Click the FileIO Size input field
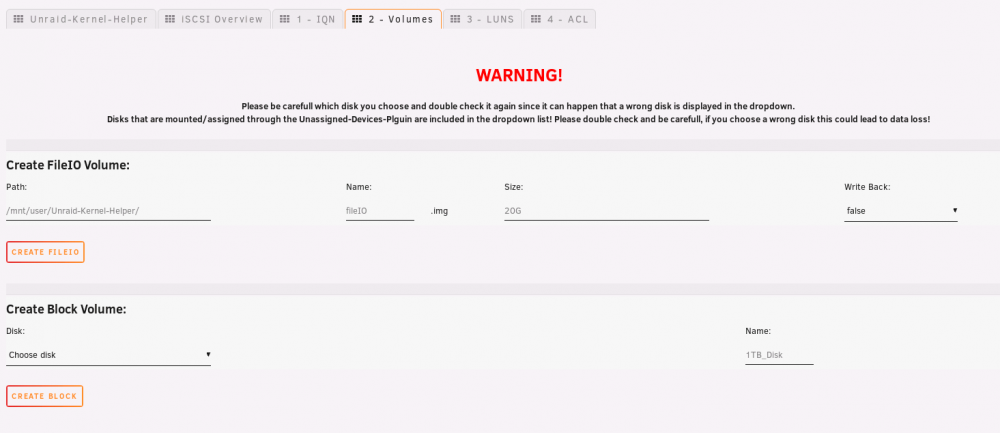 coord(607,210)
